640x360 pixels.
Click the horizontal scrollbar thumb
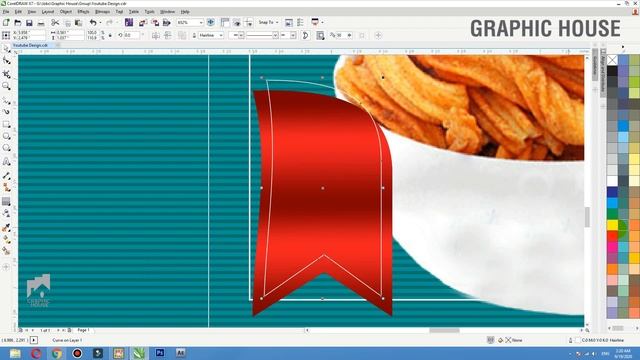(444, 330)
